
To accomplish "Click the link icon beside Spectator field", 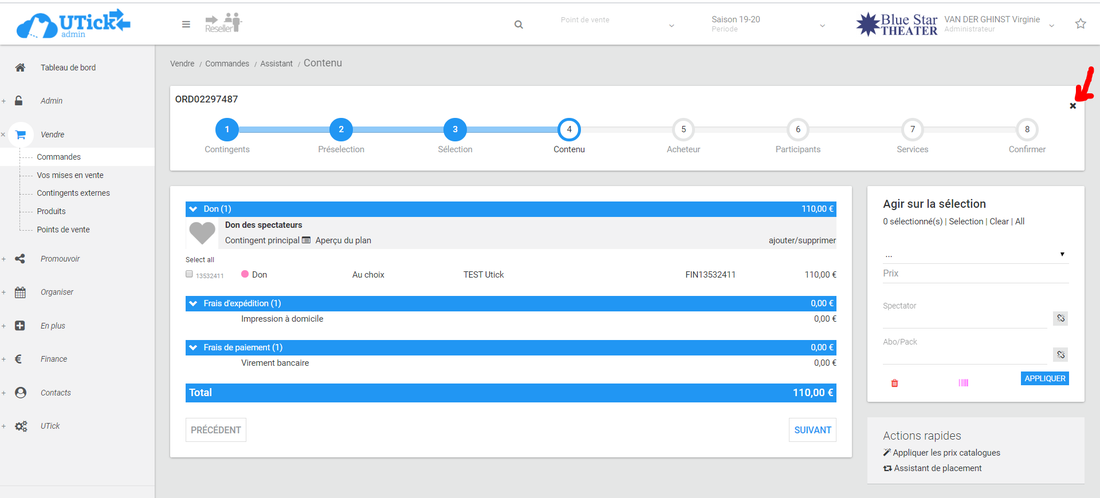I will [1061, 318].
